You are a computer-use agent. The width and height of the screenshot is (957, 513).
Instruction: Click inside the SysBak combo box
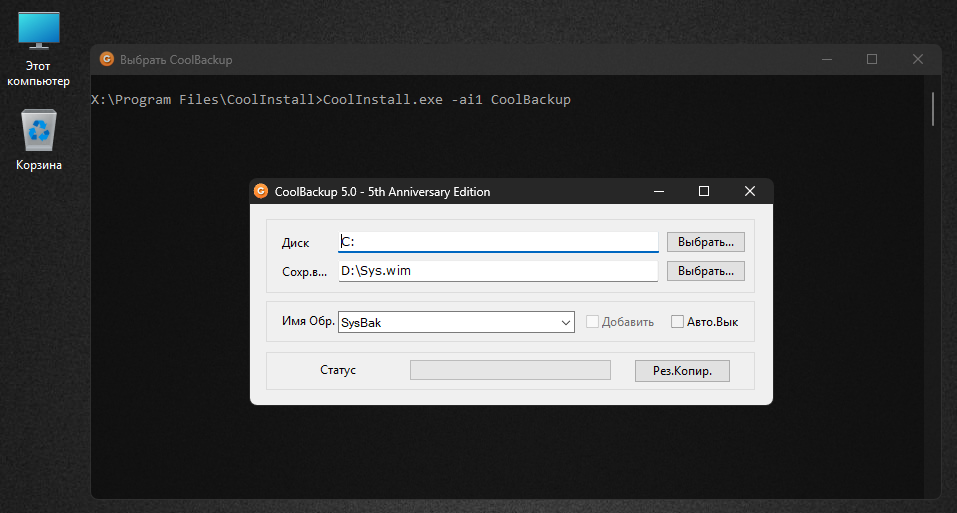[456, 322]
